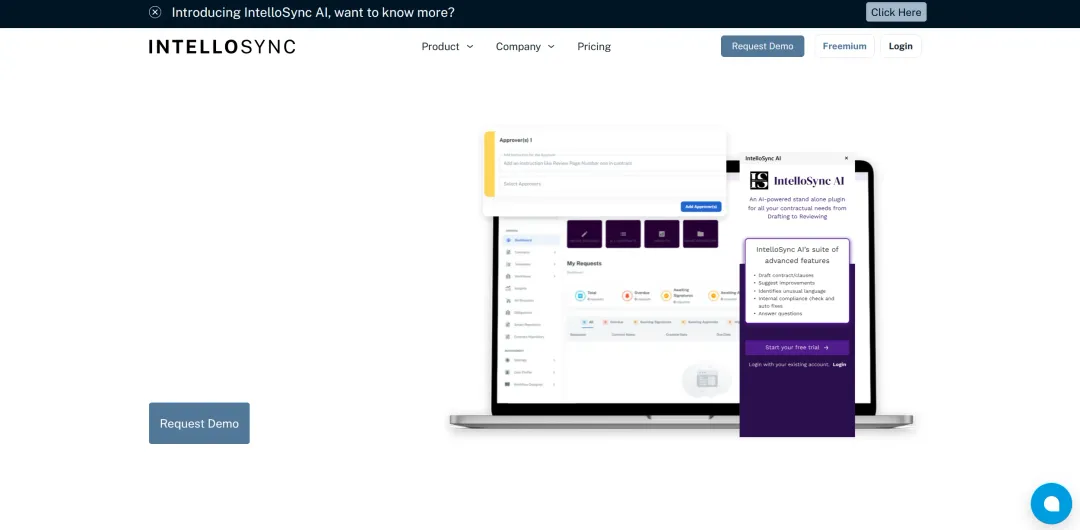Select Dashboard in the mockup sidebar
1080x530 pixels.
click(531, 240)
